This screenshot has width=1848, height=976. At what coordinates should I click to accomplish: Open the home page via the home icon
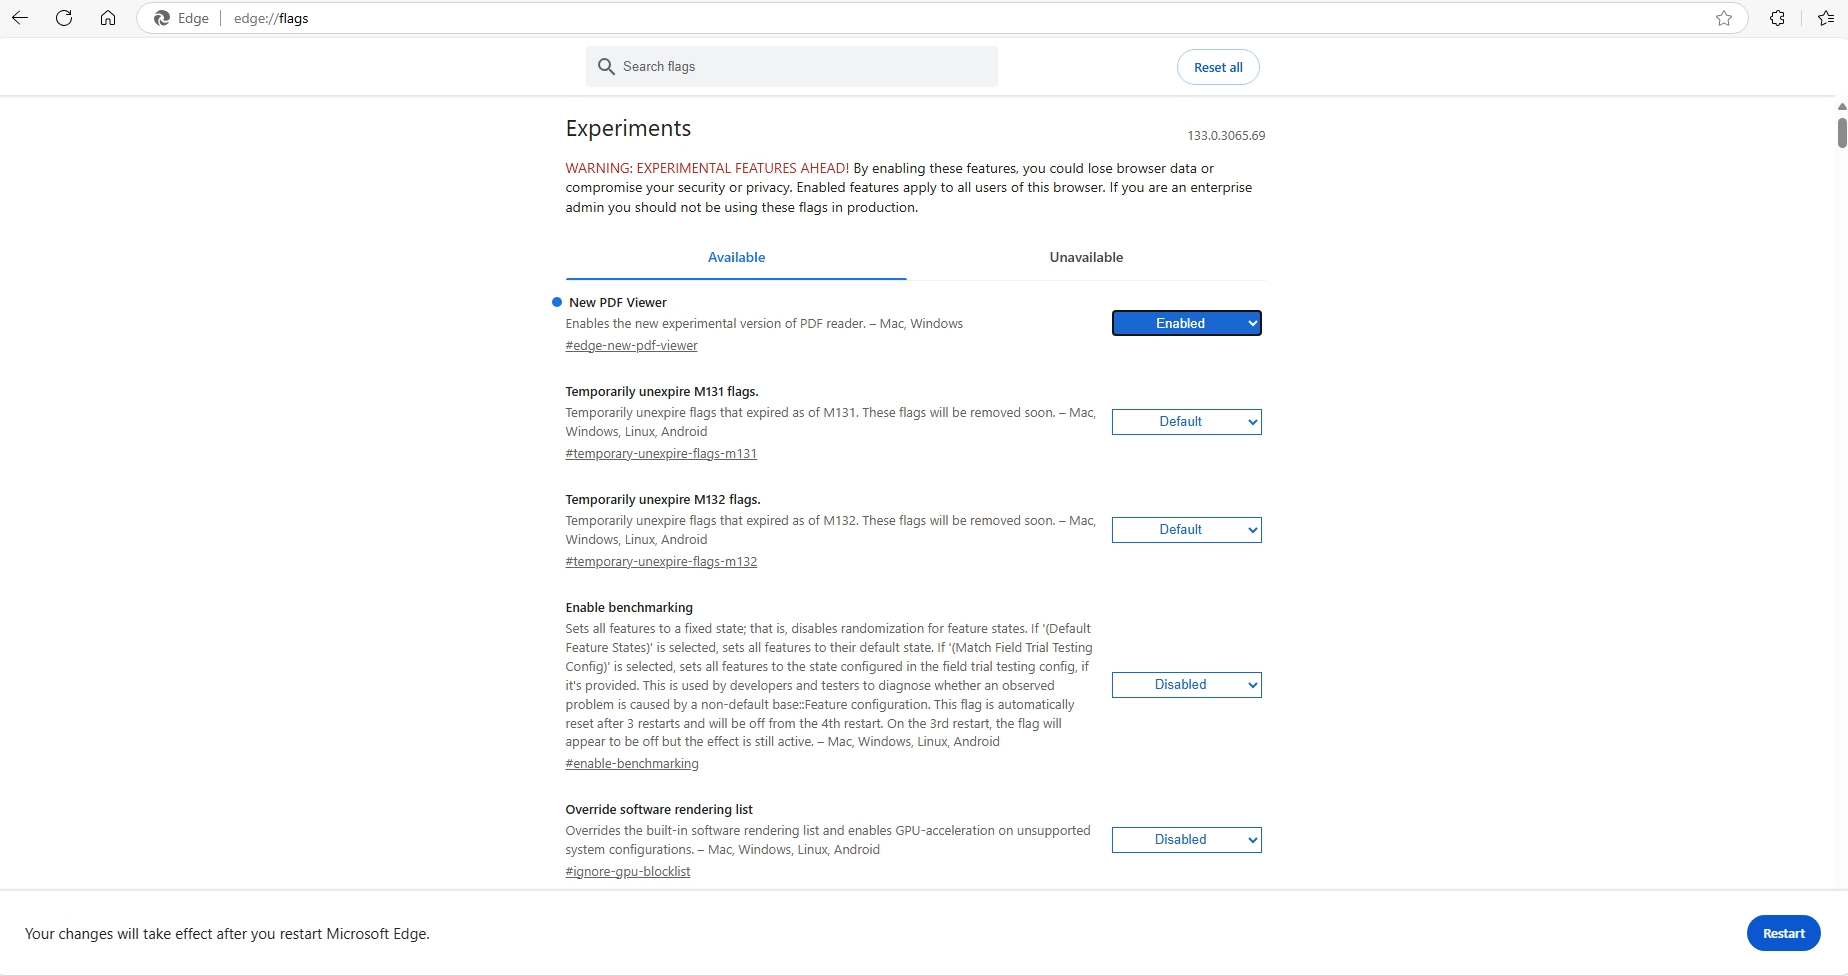[x=107, y=18]
